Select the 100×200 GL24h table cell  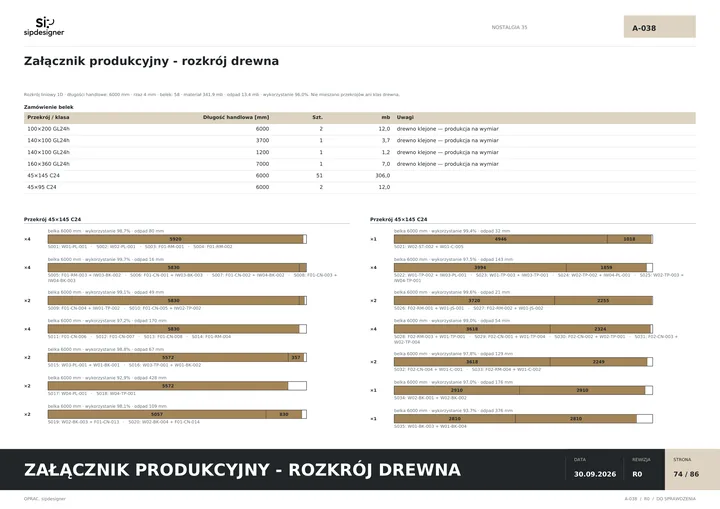click(x=49, y=129)
